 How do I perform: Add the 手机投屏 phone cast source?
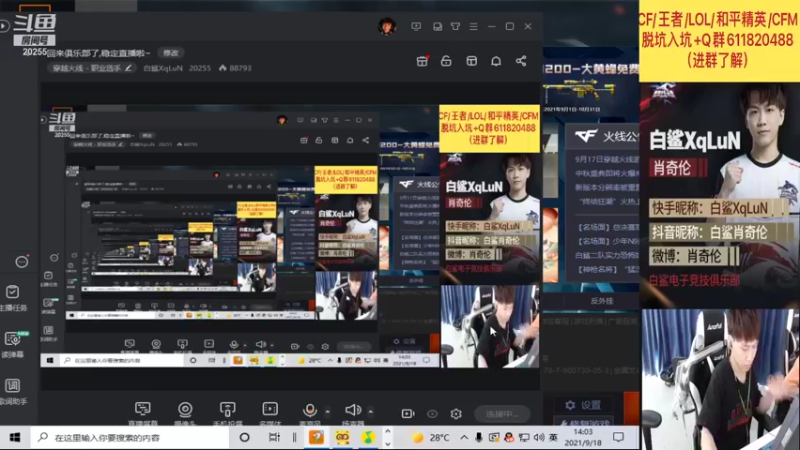(x=228, y=413)
